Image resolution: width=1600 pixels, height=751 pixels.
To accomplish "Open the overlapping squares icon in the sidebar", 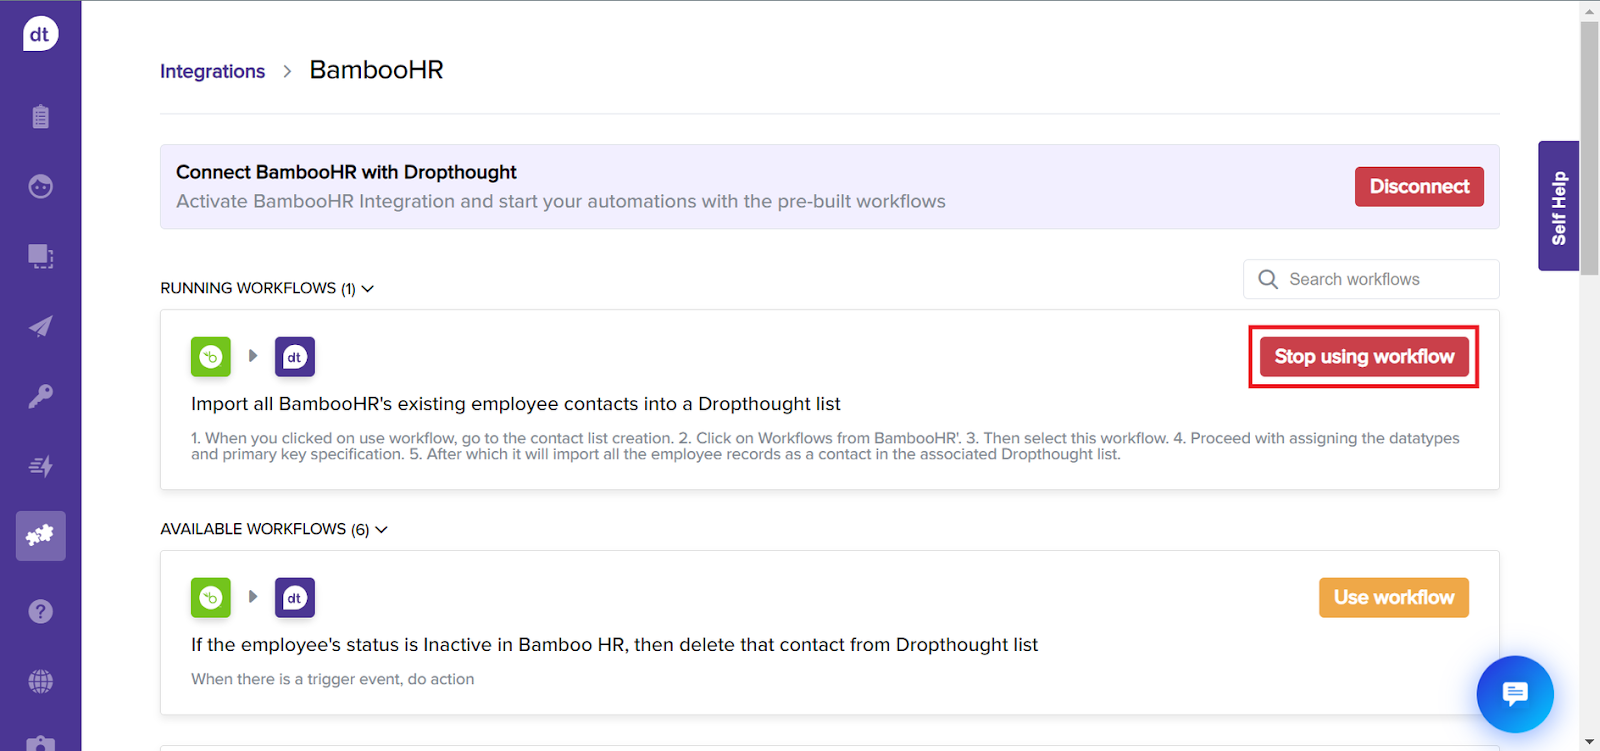I will [x=40, y=257].
